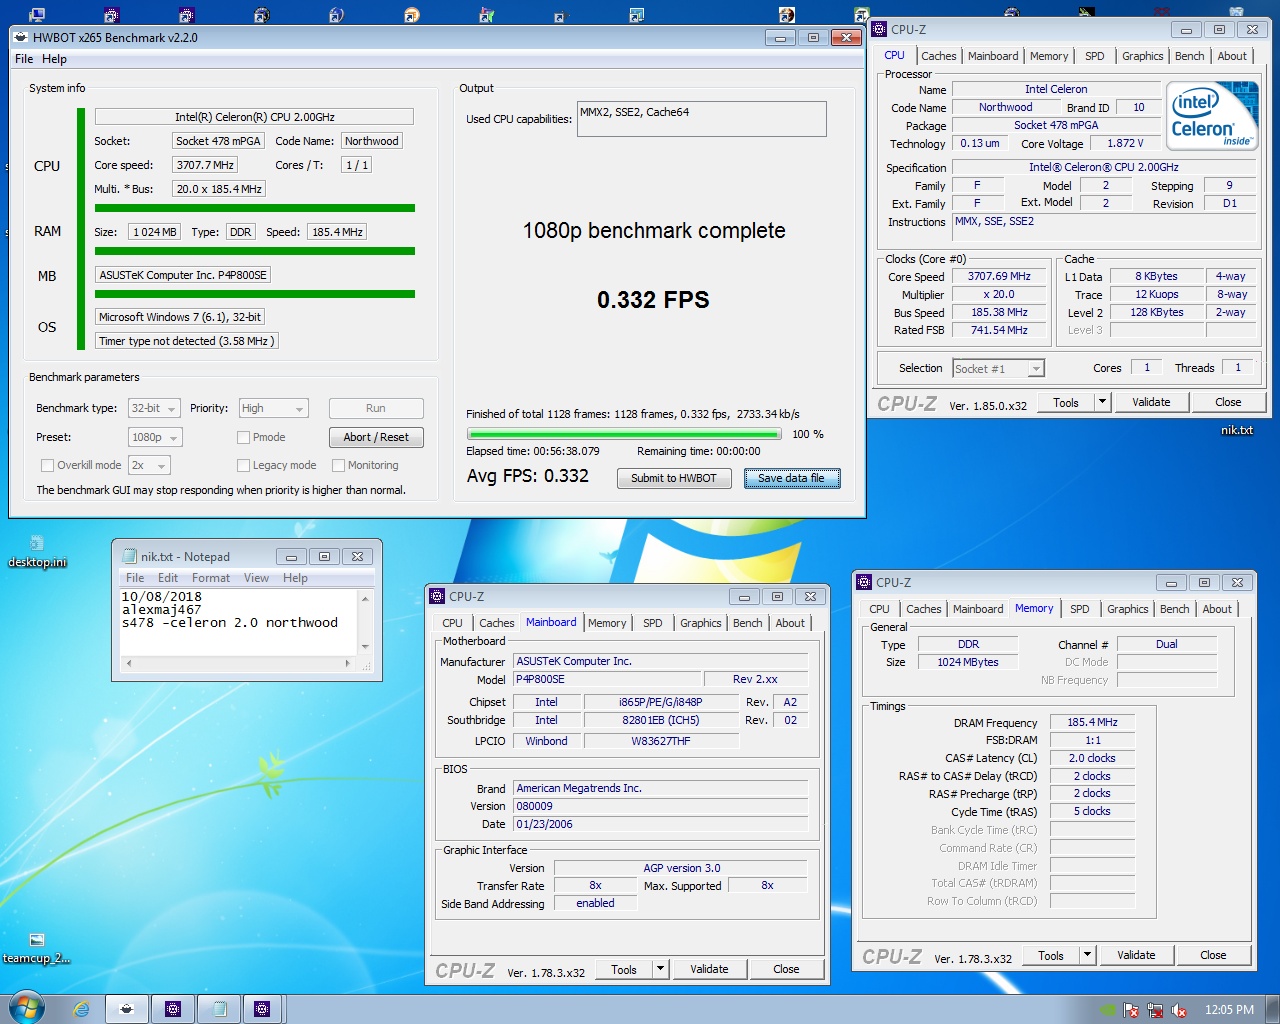Click Core Speed 3707.69 MHz value
This screenshot has height=1024, width=1280.
point(999,276)
